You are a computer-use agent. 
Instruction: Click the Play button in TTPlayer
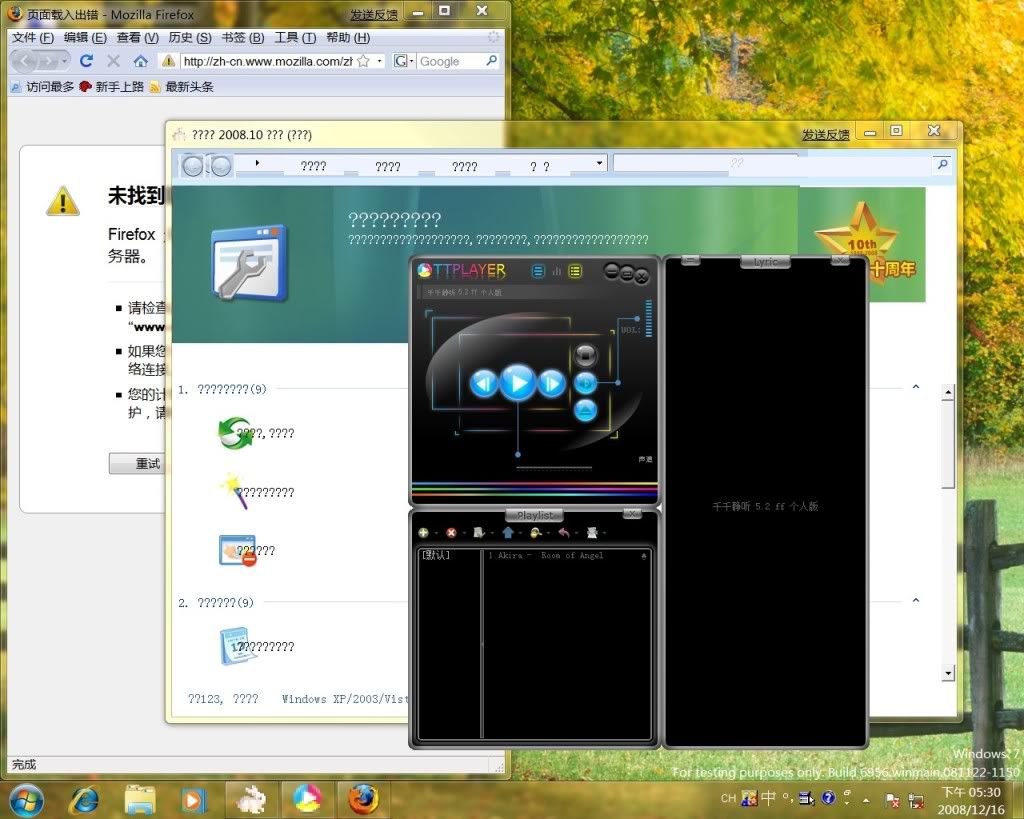coord(519,383)
